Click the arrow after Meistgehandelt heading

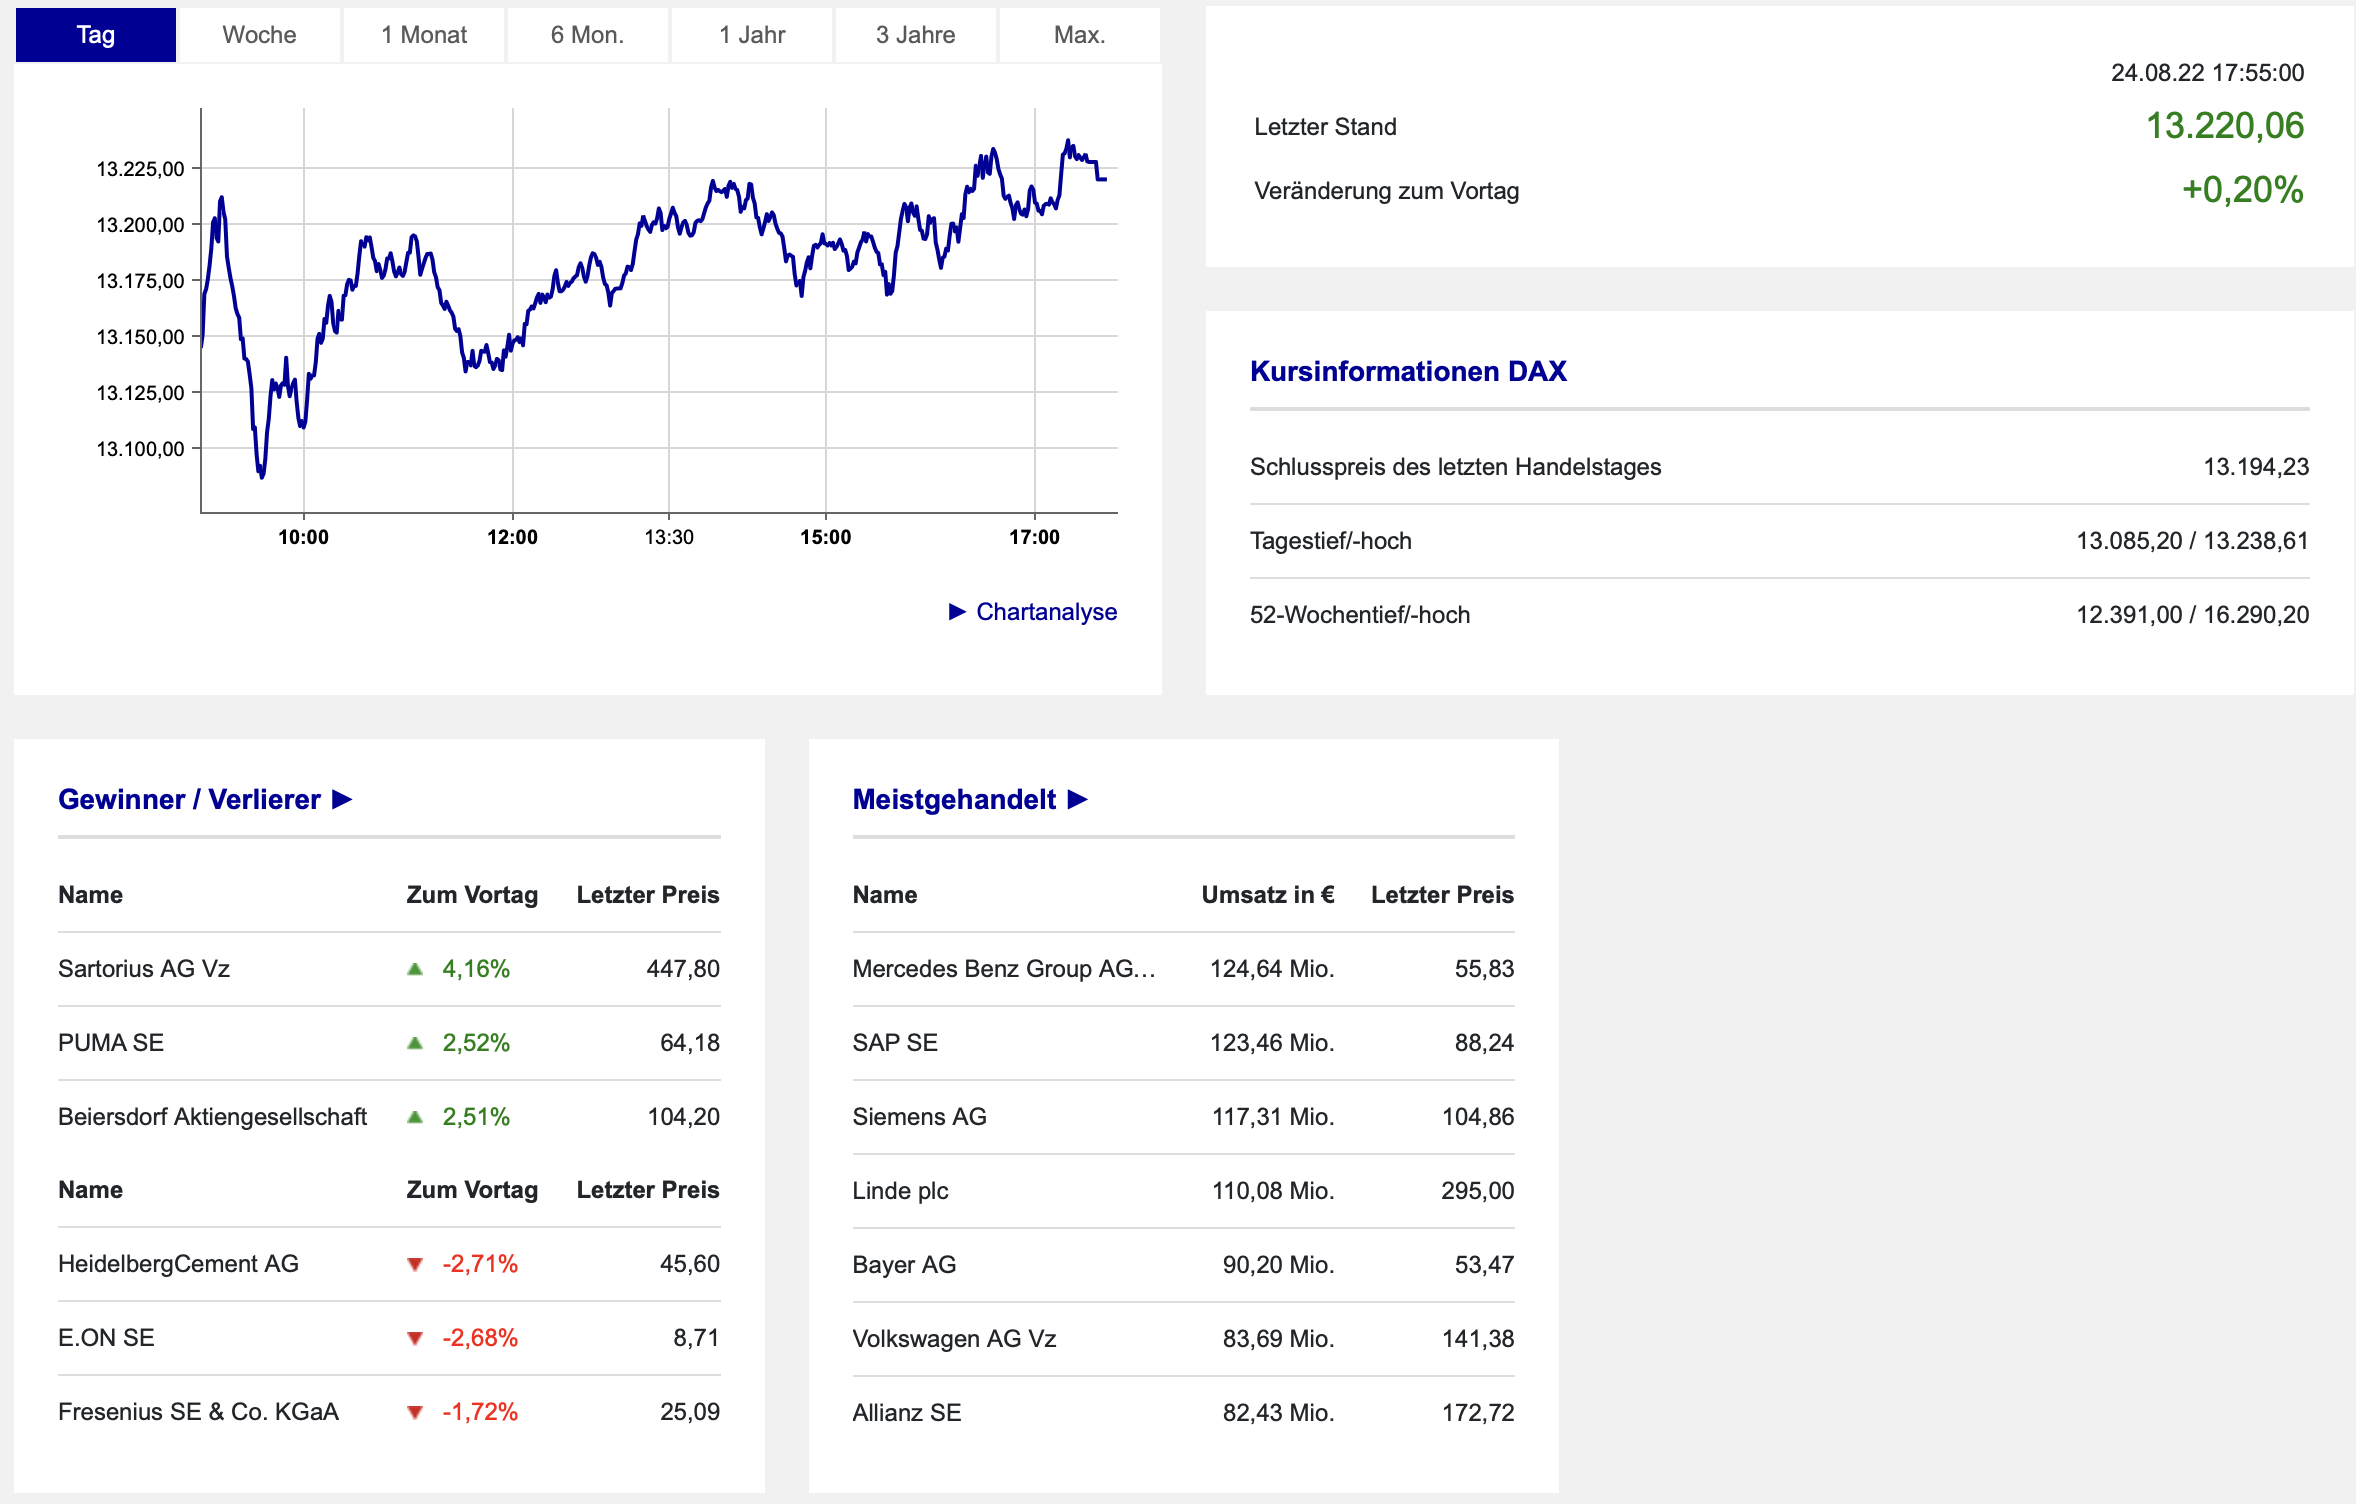pos(1077,799)
